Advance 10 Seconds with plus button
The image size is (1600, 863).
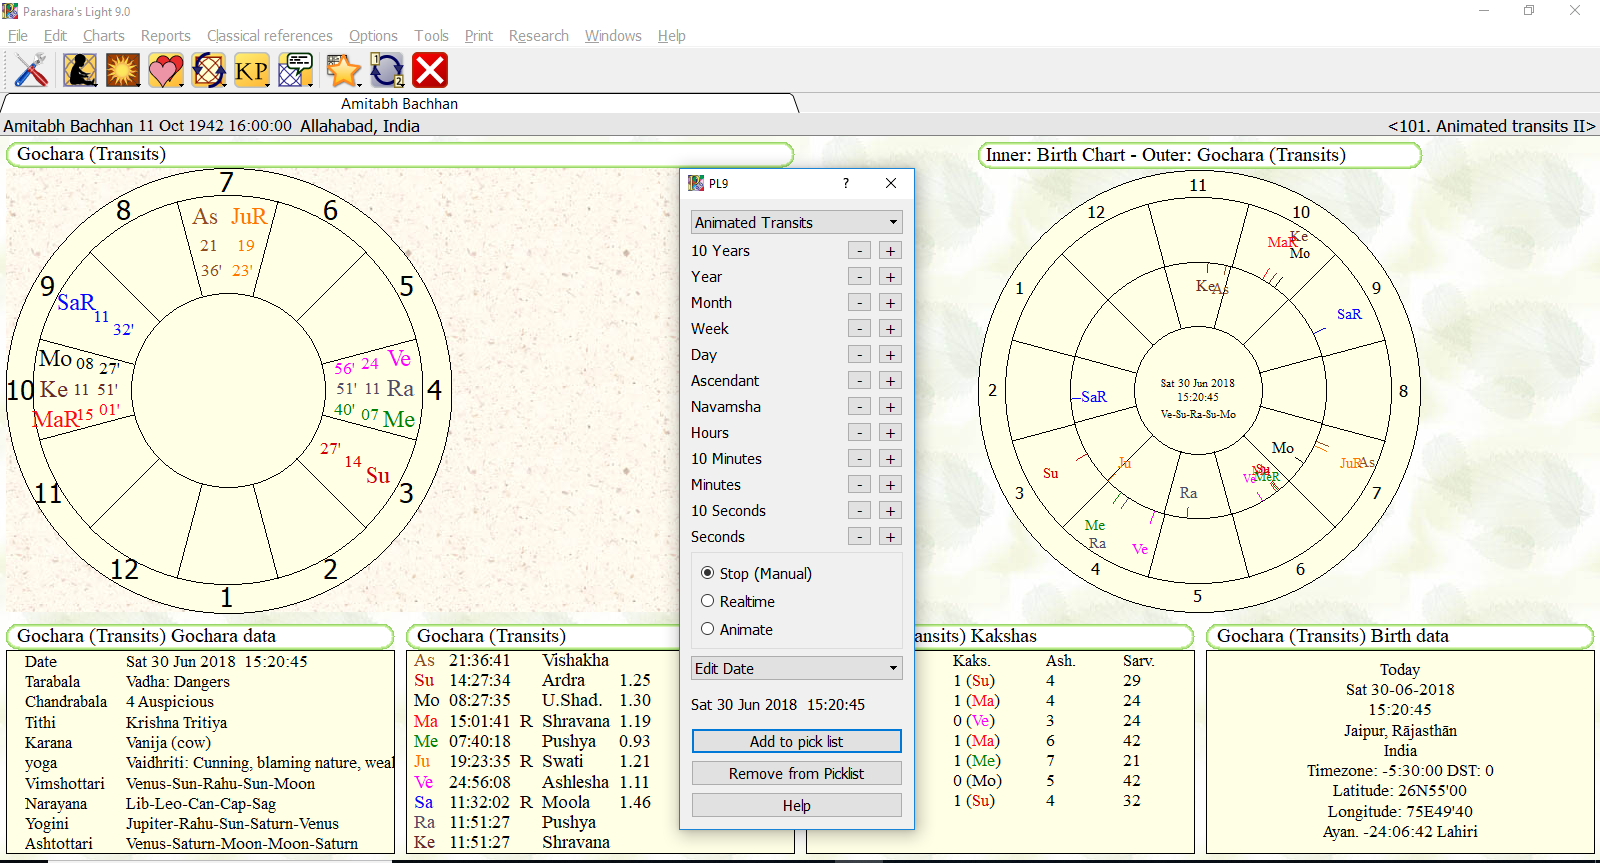[x=891, y=511]
